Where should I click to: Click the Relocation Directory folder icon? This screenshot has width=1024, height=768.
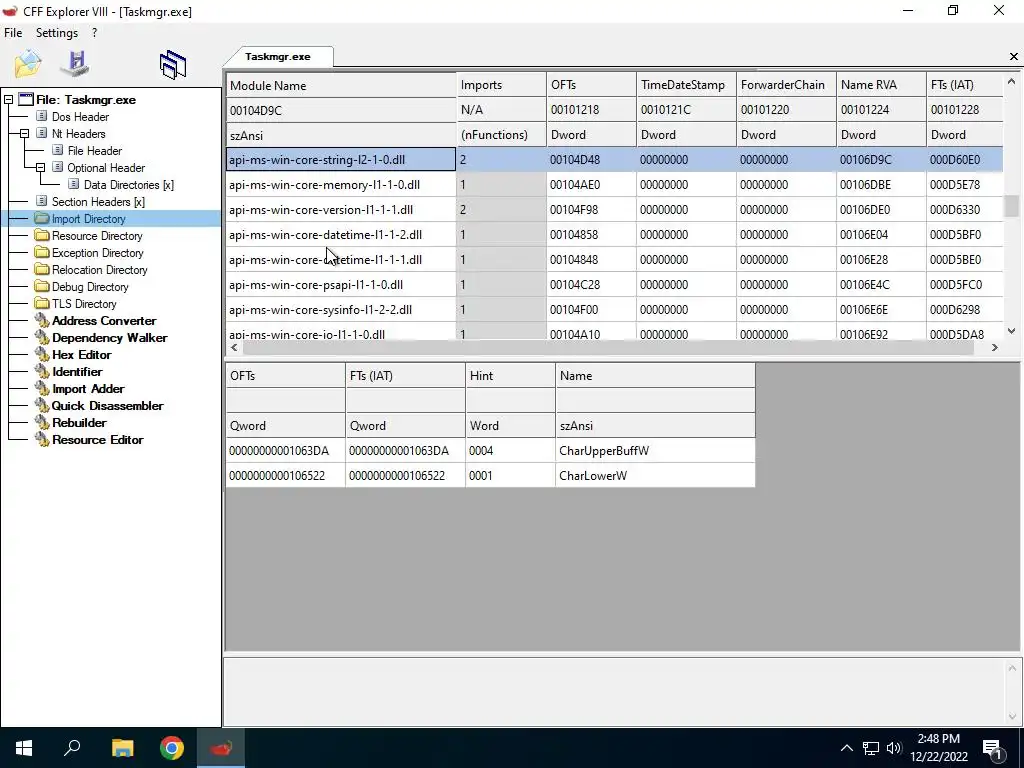tap(42, 269)
